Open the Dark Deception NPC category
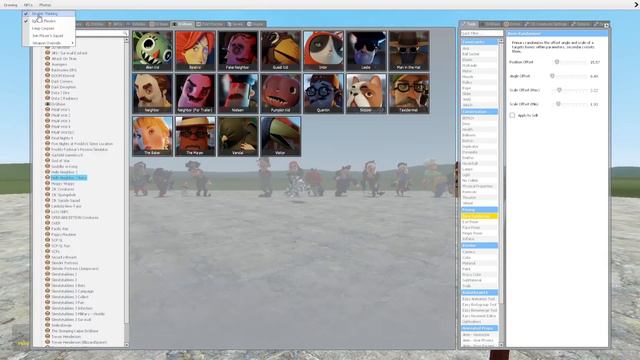Image resolution: width=640 pixels, height=360 pixels. point(64,87)
